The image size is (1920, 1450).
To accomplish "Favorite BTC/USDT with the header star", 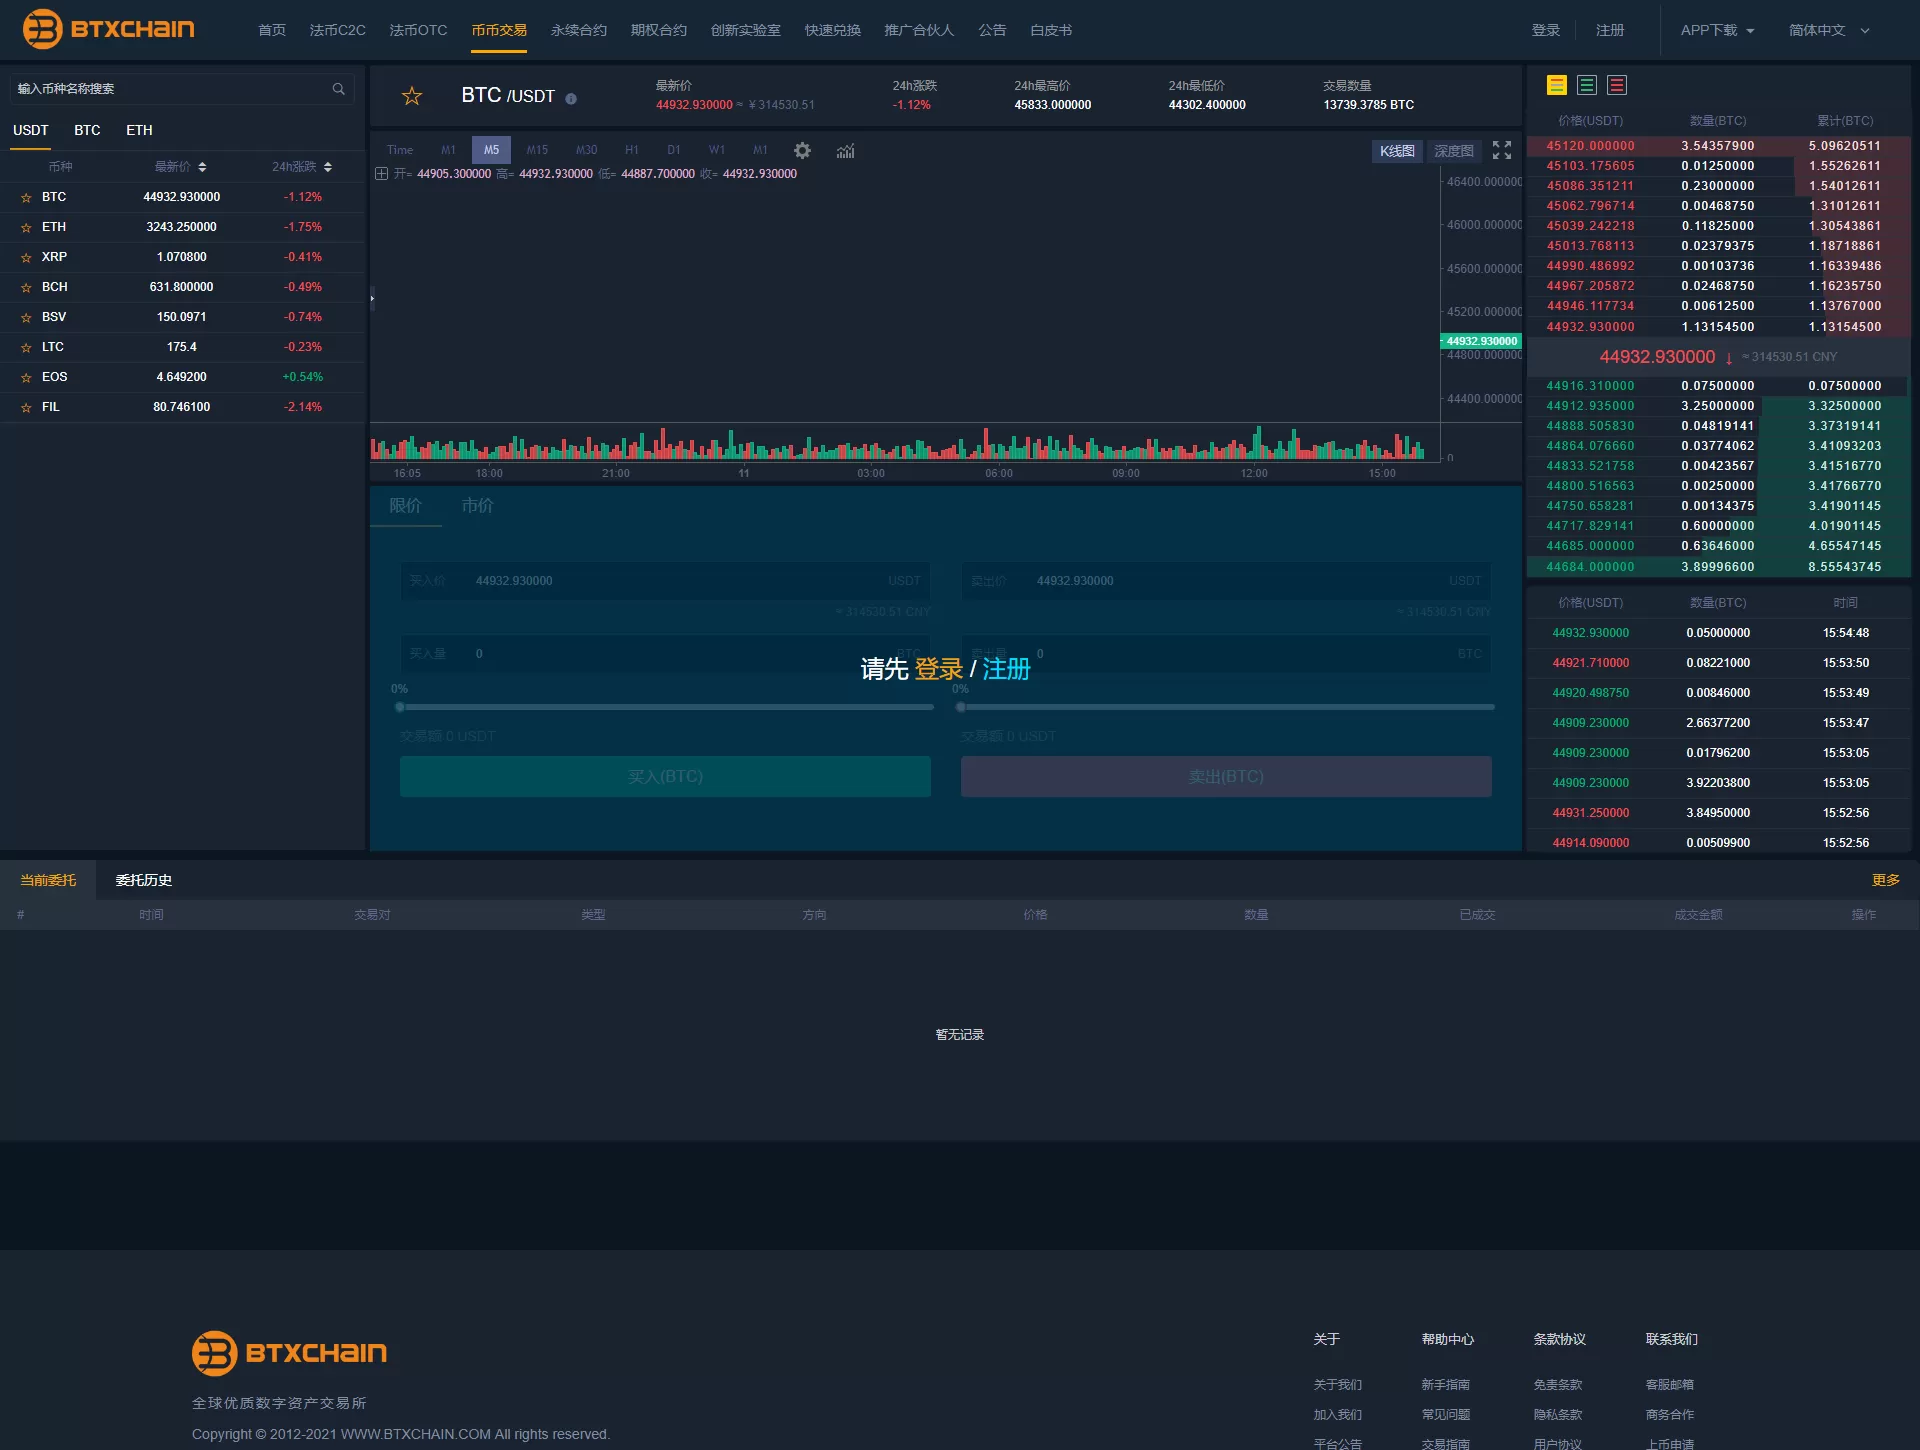I will 411,96.
